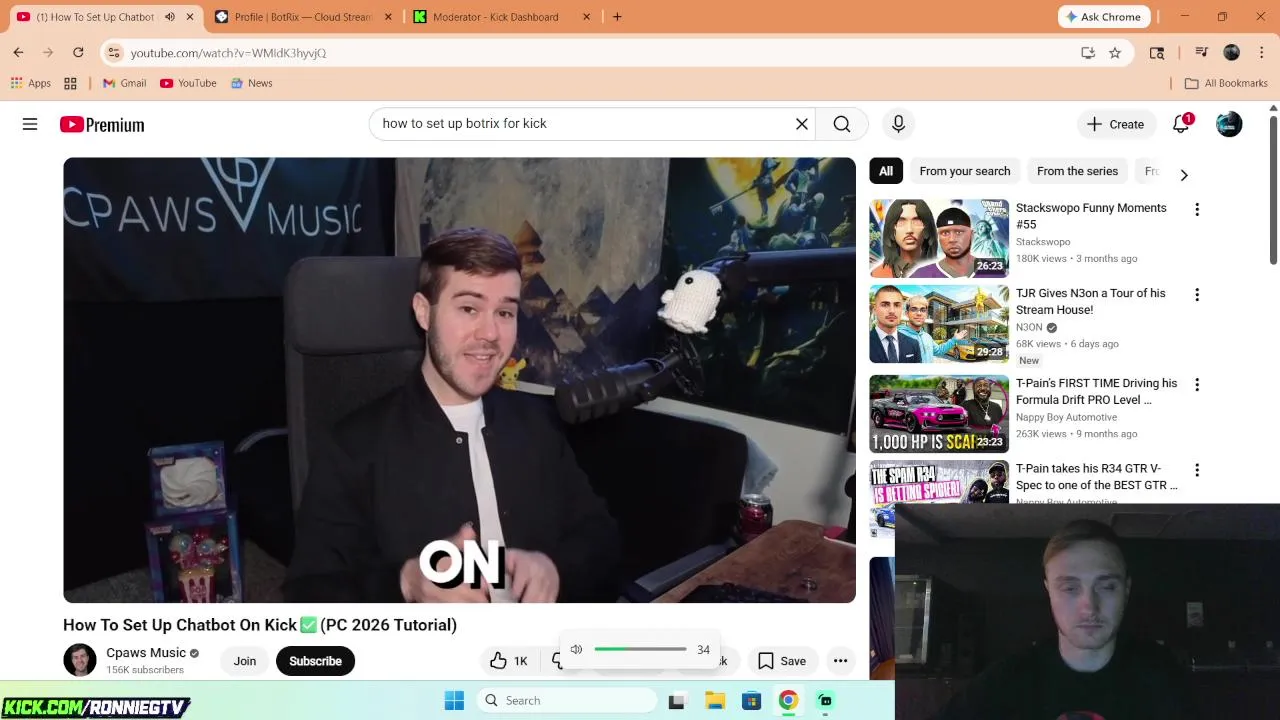The width and height of the screenshot is (1280, 720).
Task: Open All Bookmarks folder
Action: tap(1226, 83)
